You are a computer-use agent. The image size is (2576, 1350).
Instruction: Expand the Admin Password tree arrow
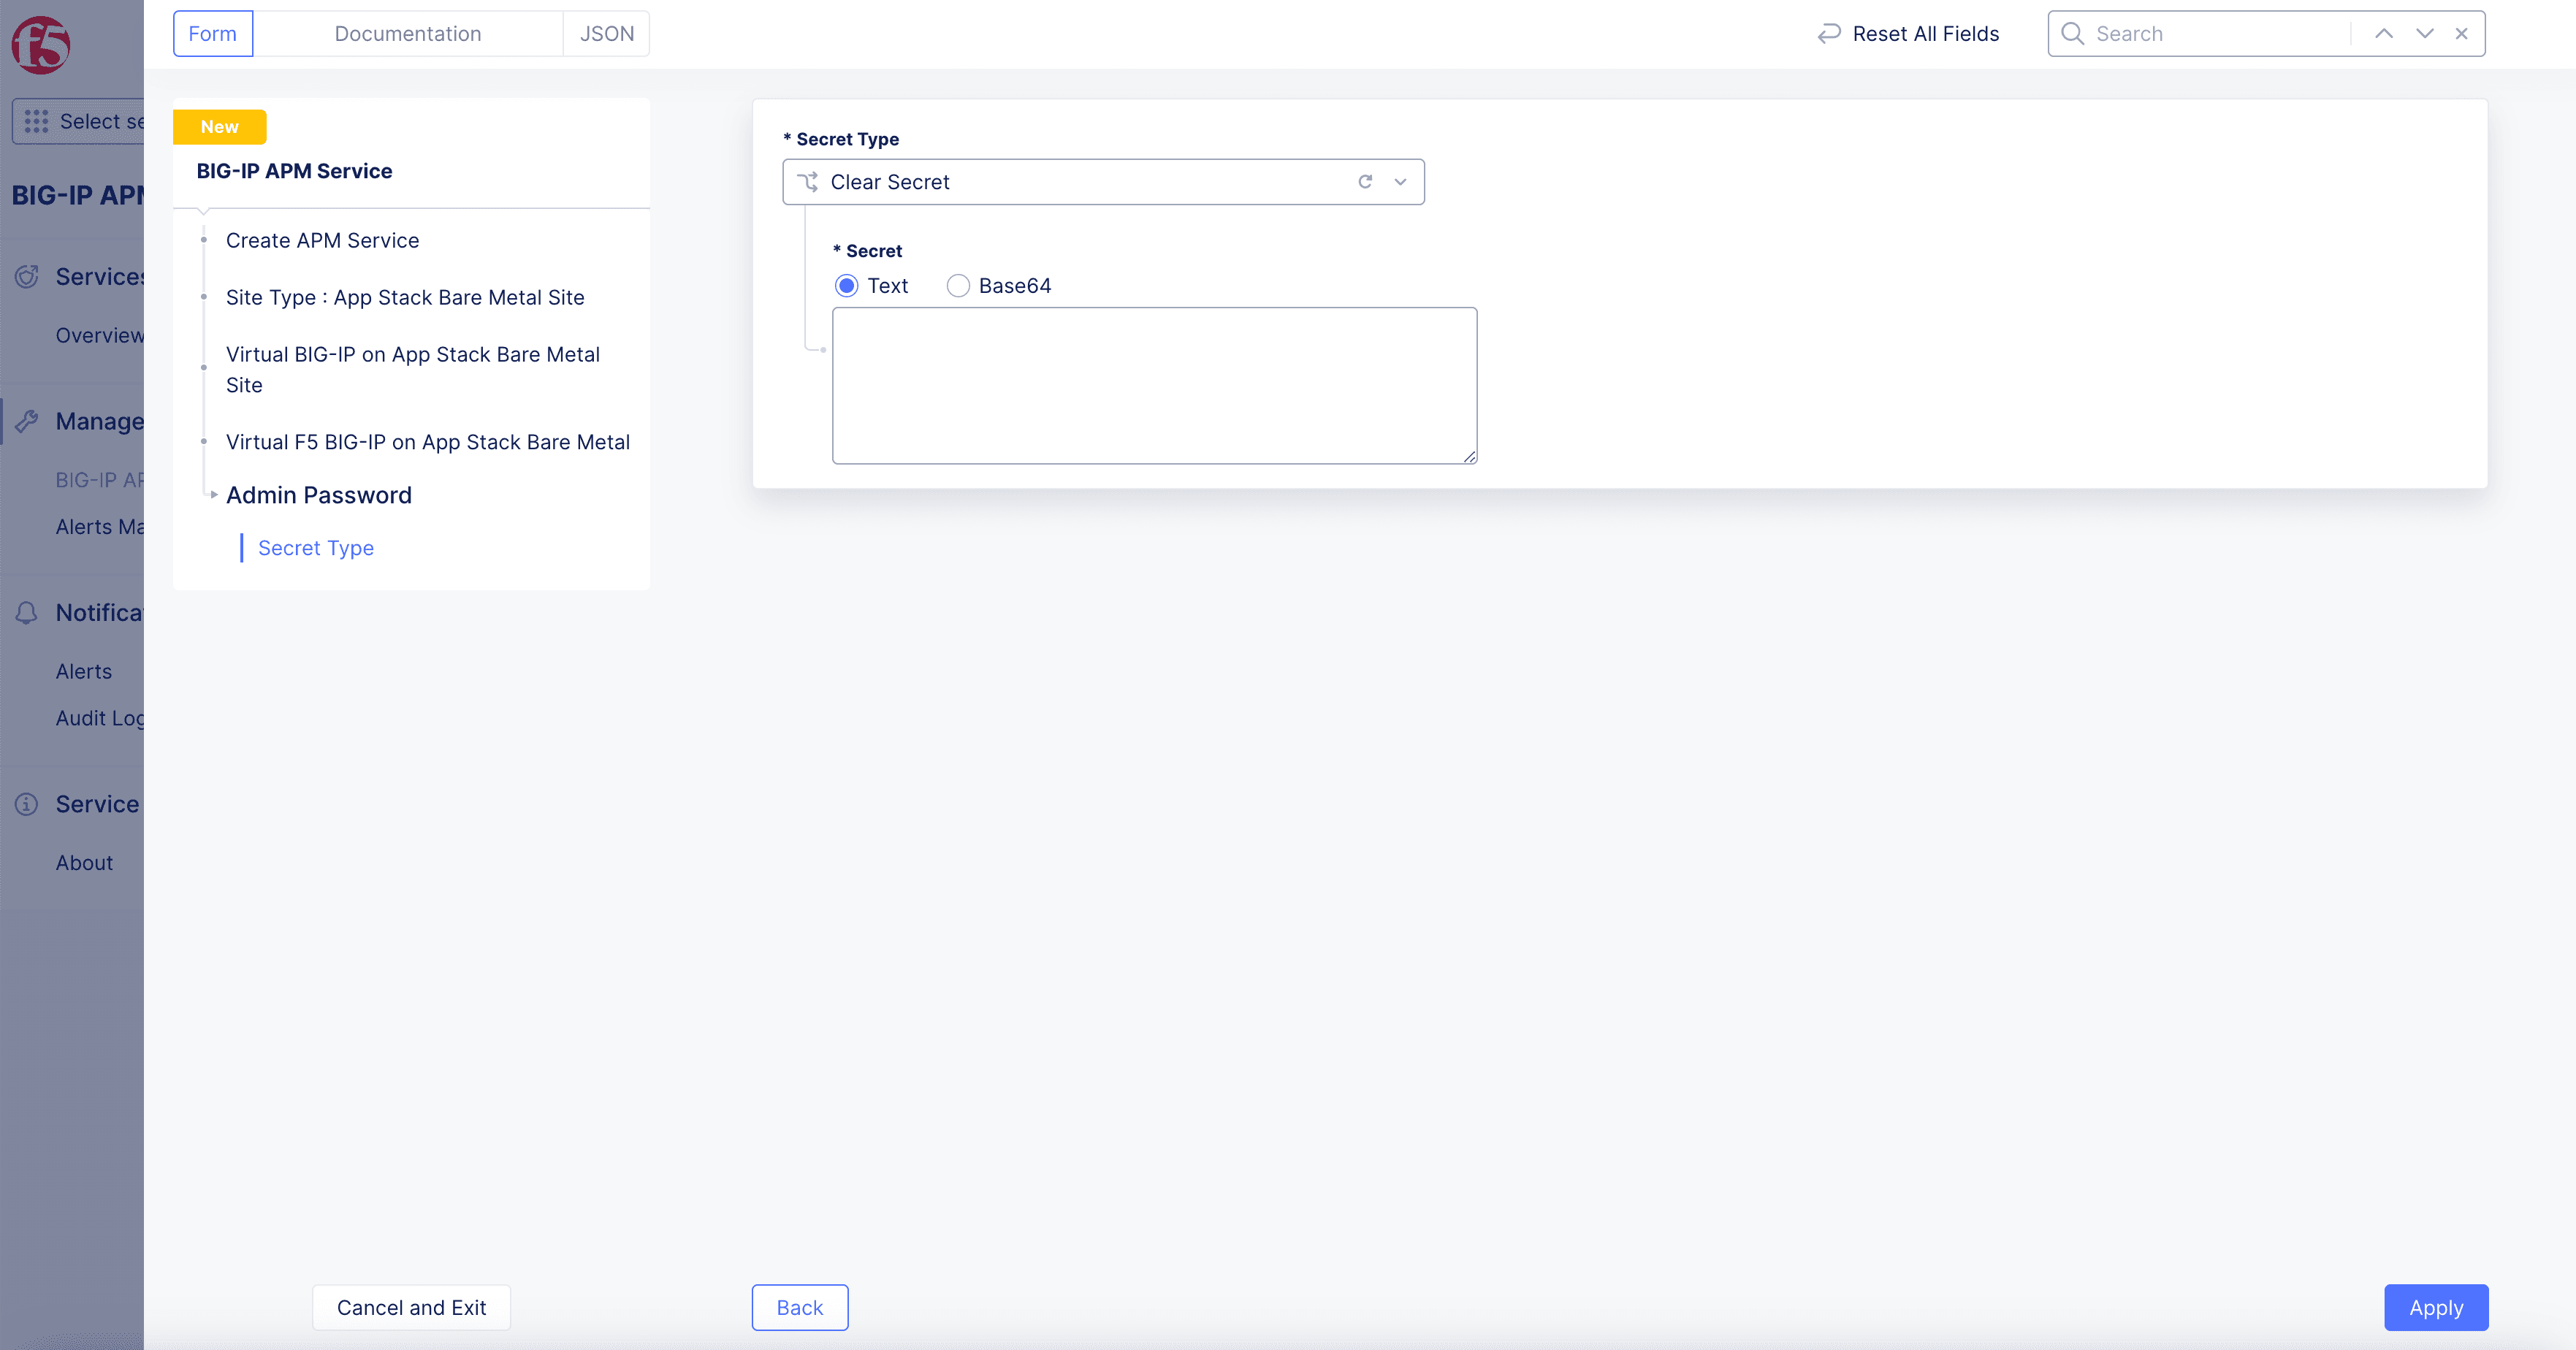click(x=214, y=495)
